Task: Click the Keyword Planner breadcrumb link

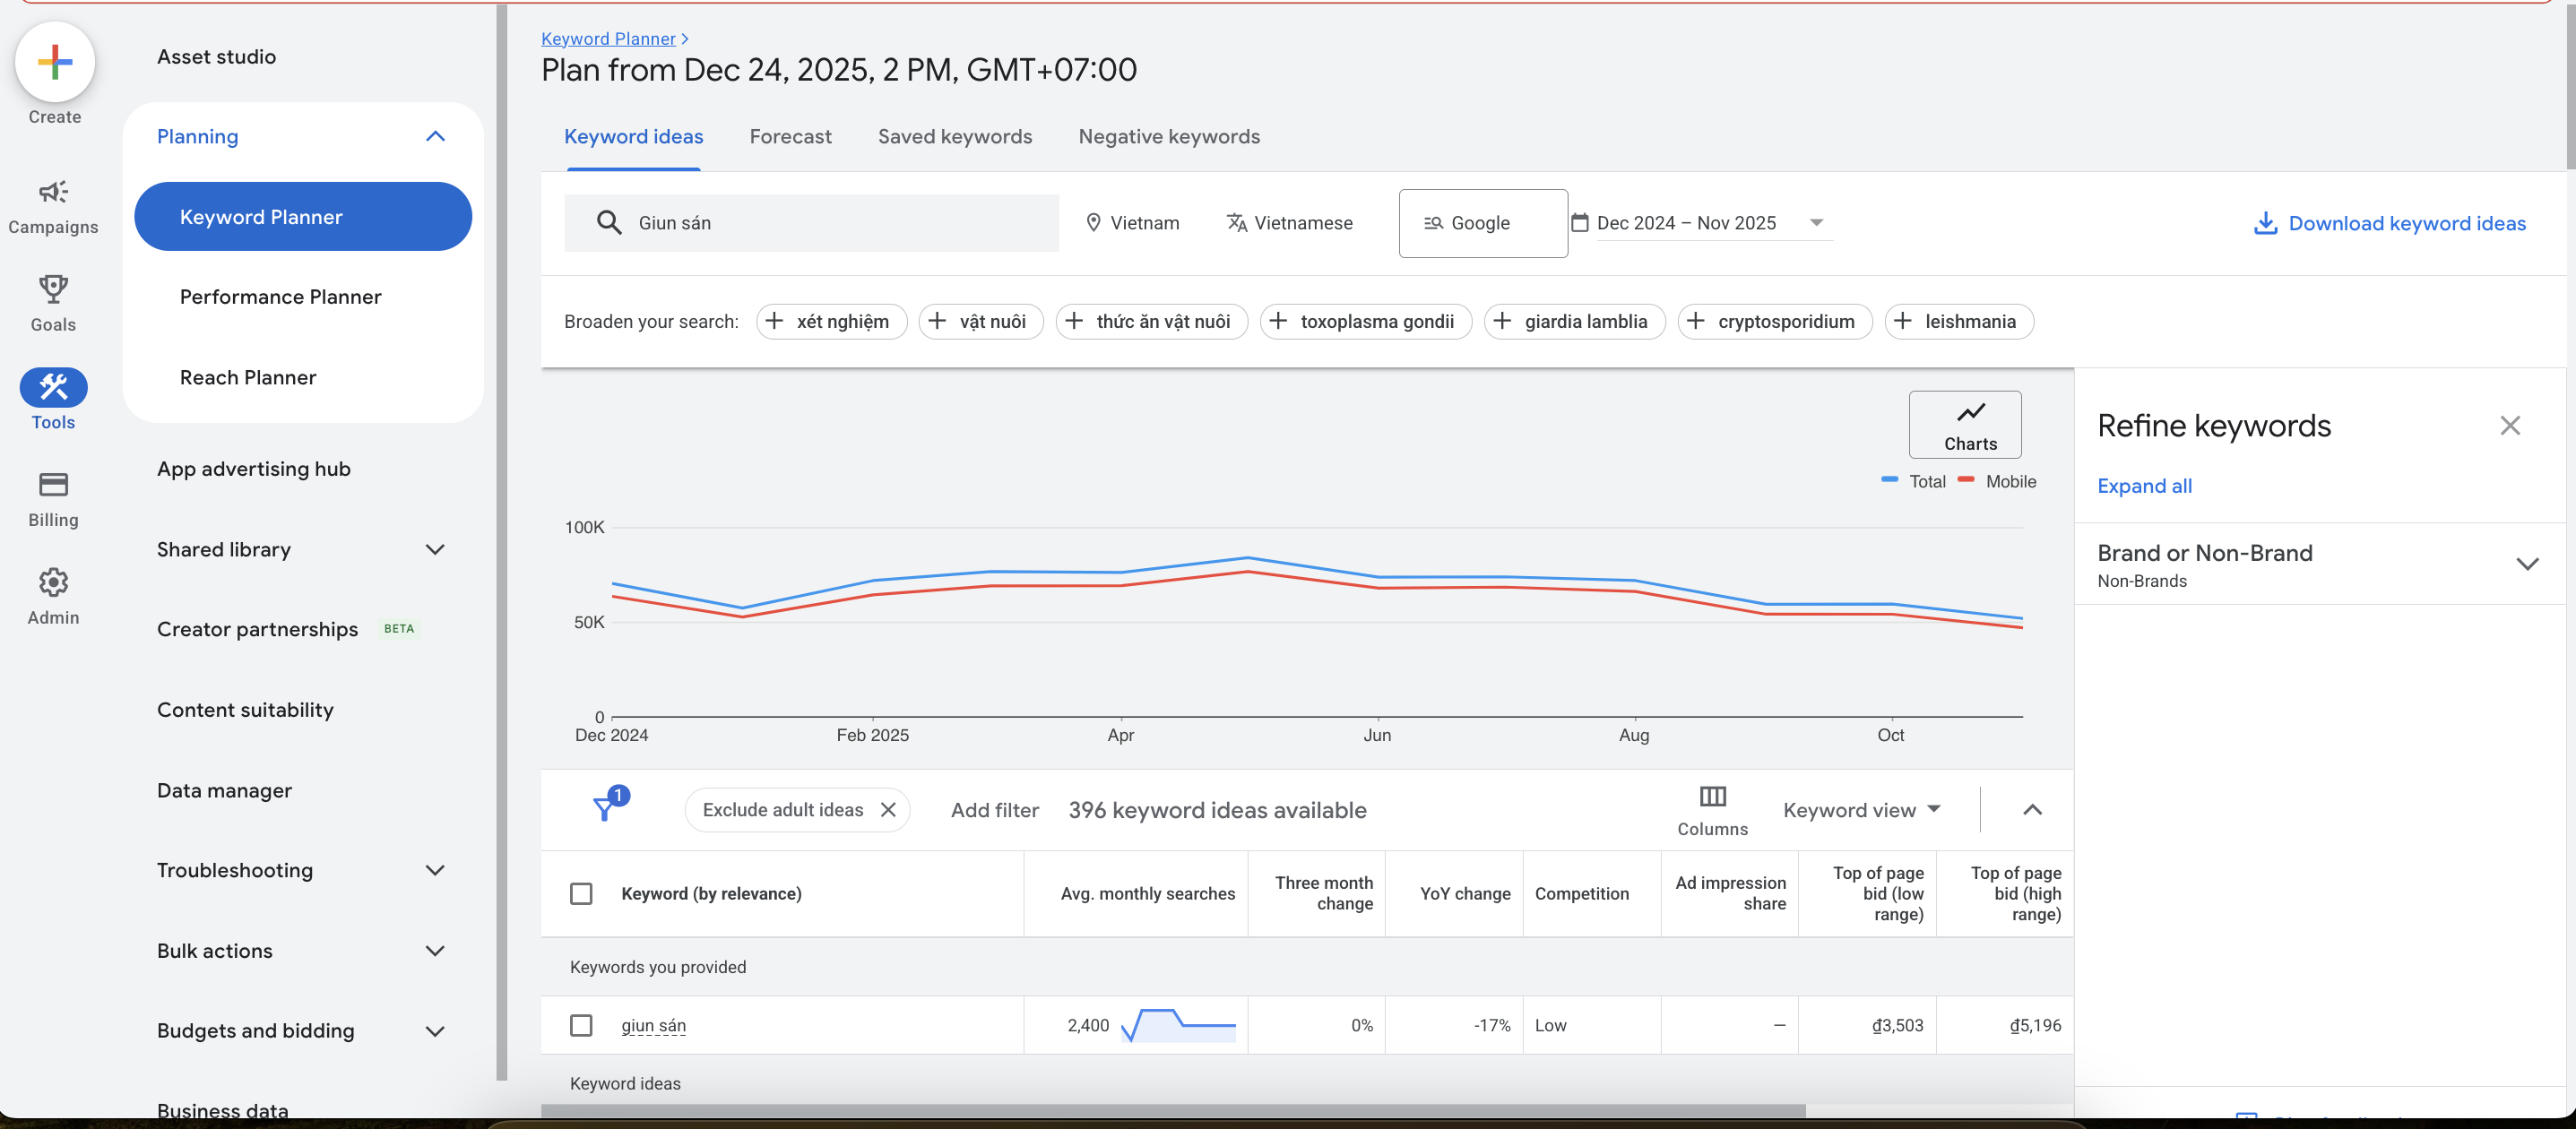Action: (x=608, y=39)
